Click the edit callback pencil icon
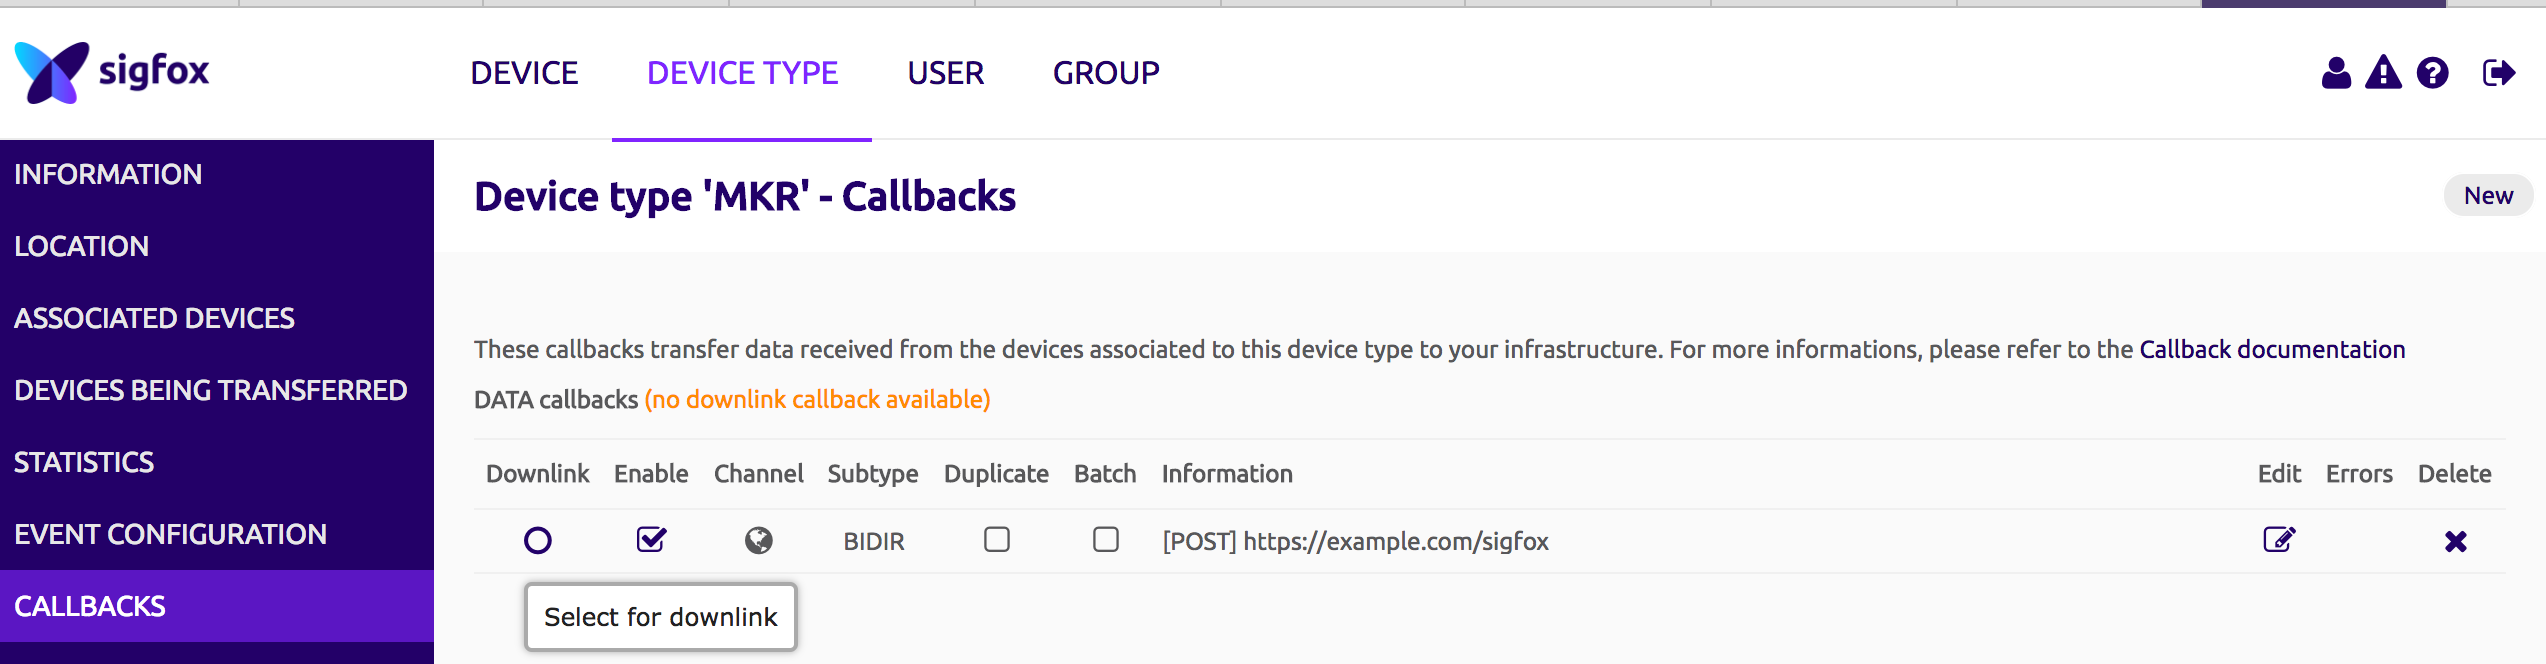This screenshot has width=2546, height=664. (x=2279, y=540)
